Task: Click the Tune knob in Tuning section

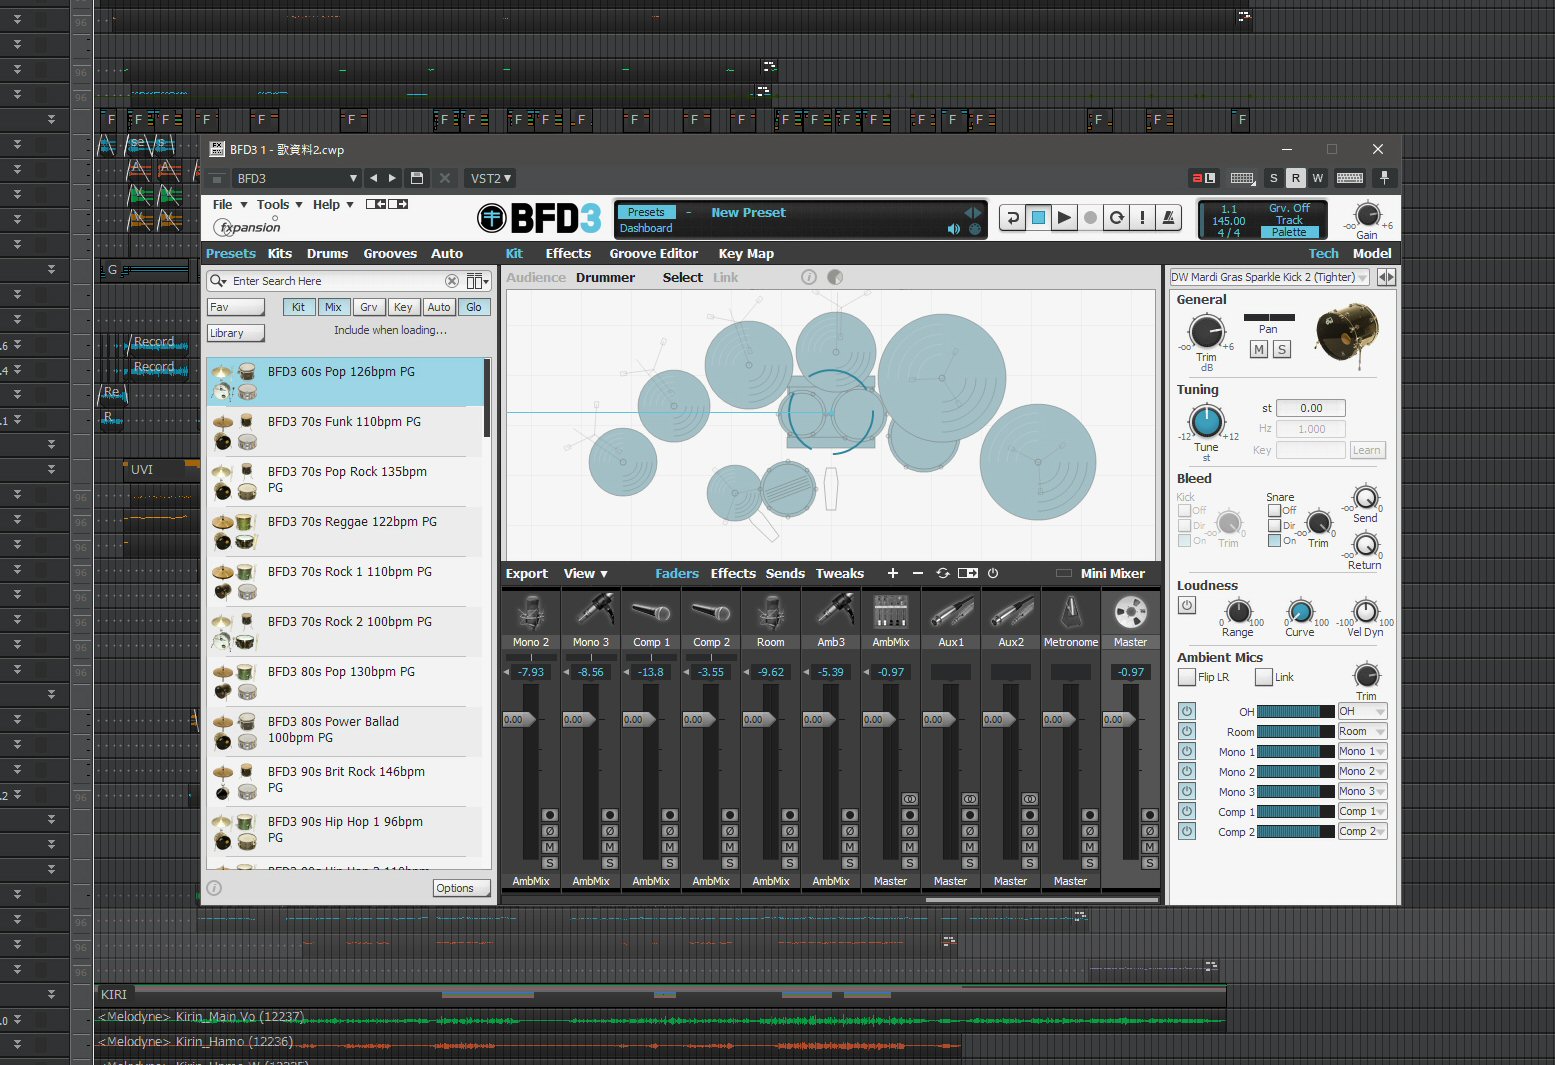Action: click(x=1206, y=422)
